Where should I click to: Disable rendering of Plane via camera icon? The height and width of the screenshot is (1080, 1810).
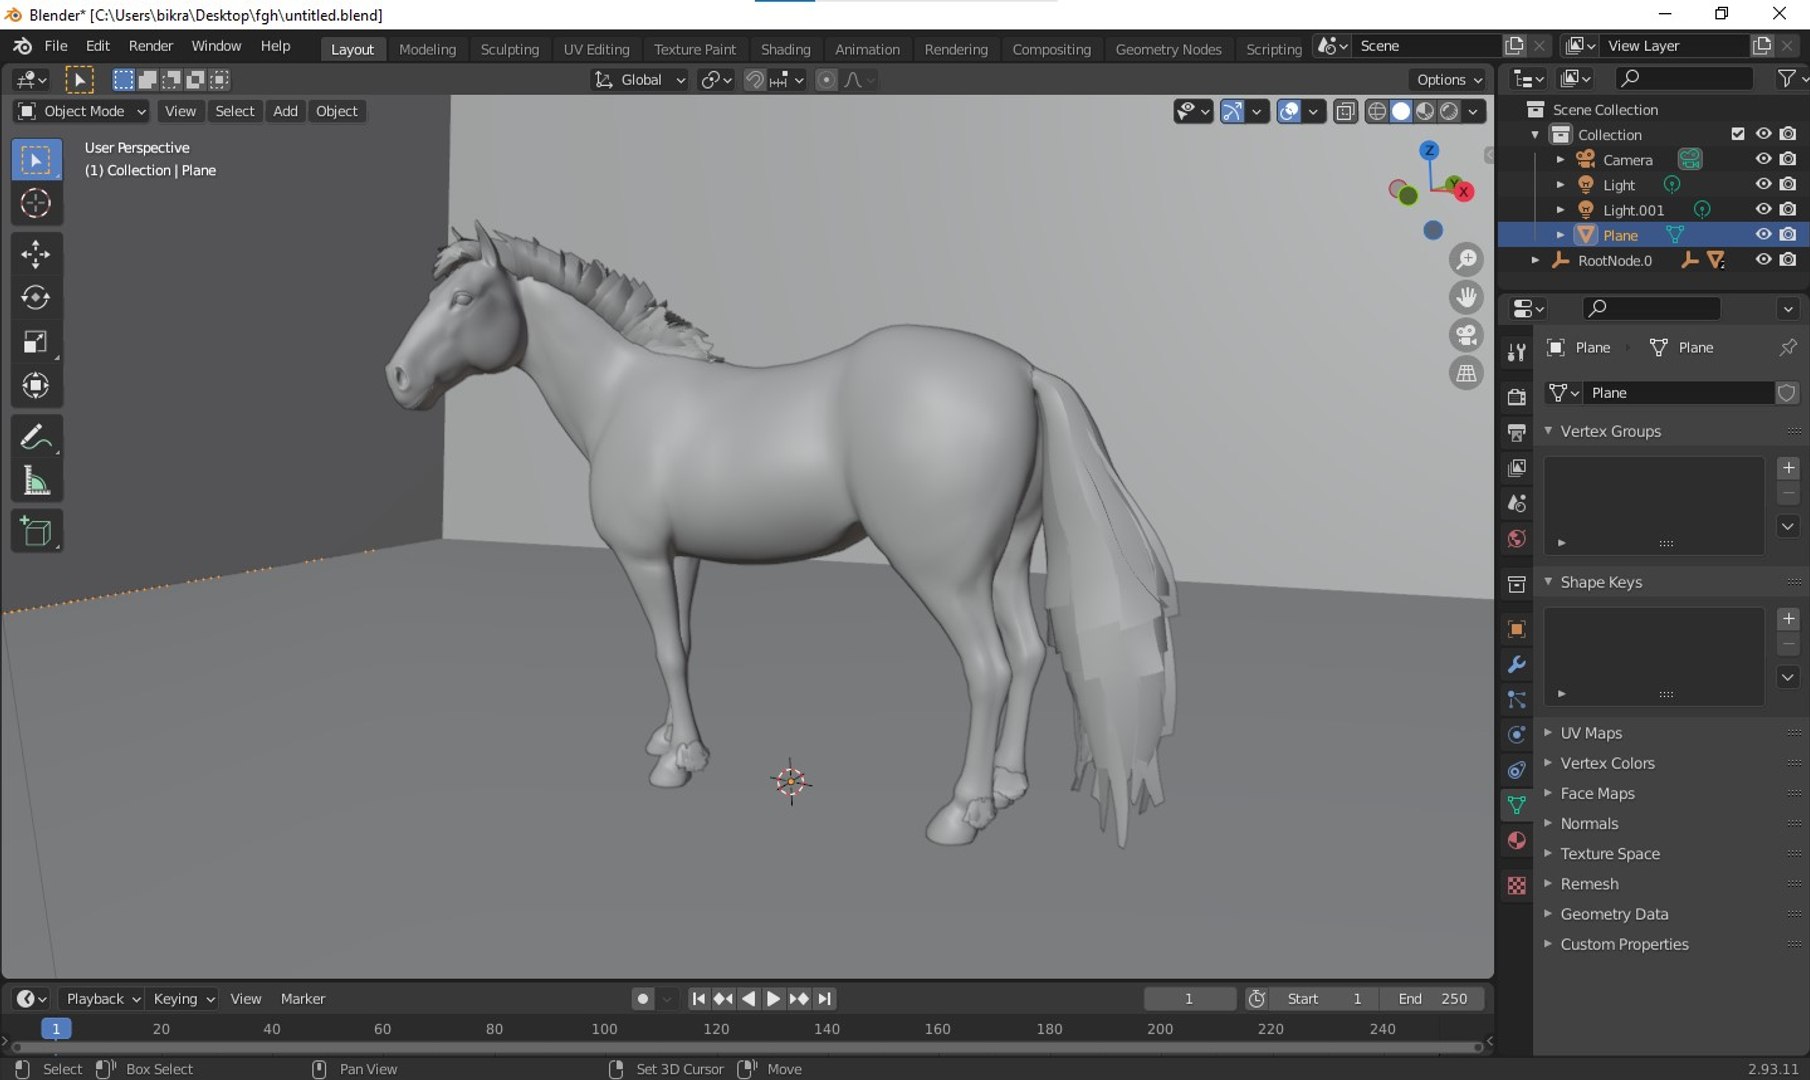1788,235
